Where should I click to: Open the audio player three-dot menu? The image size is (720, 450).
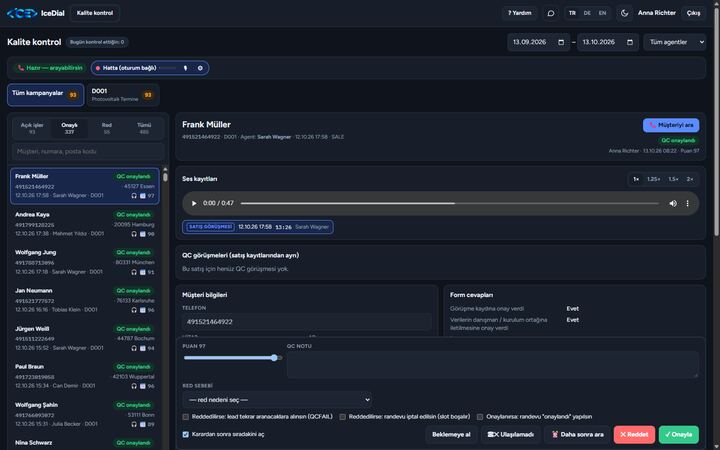[687, 203]
